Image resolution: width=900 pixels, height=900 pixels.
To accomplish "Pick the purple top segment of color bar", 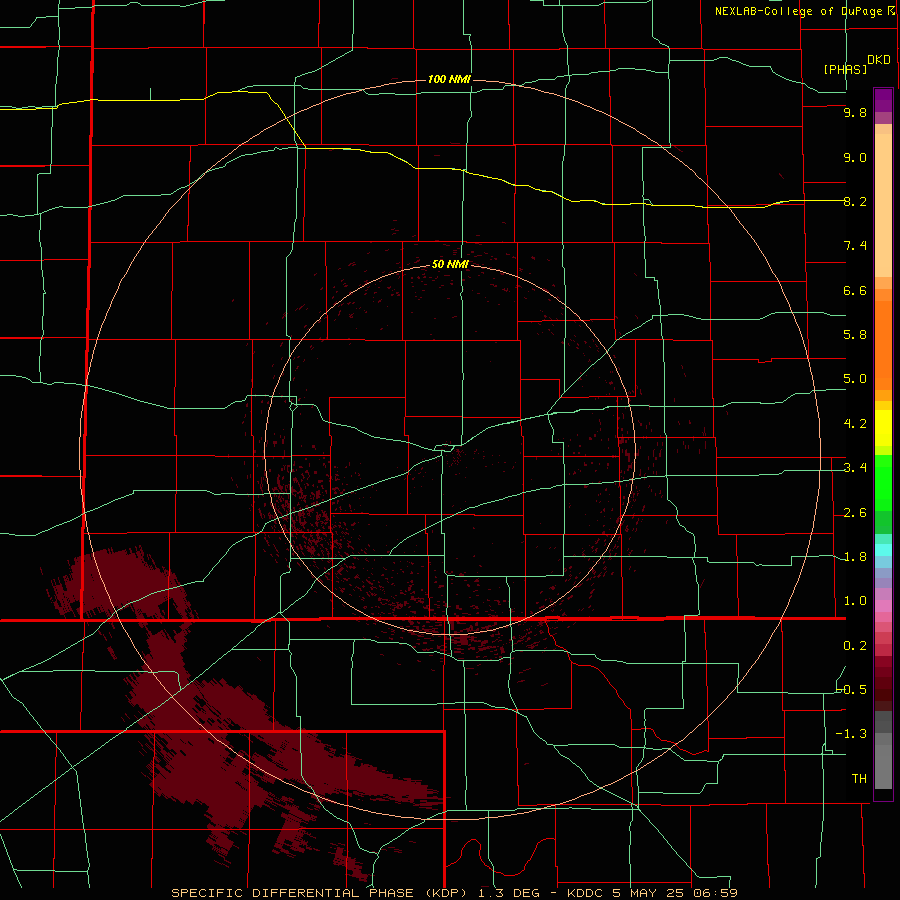I will tap(883, 101).
